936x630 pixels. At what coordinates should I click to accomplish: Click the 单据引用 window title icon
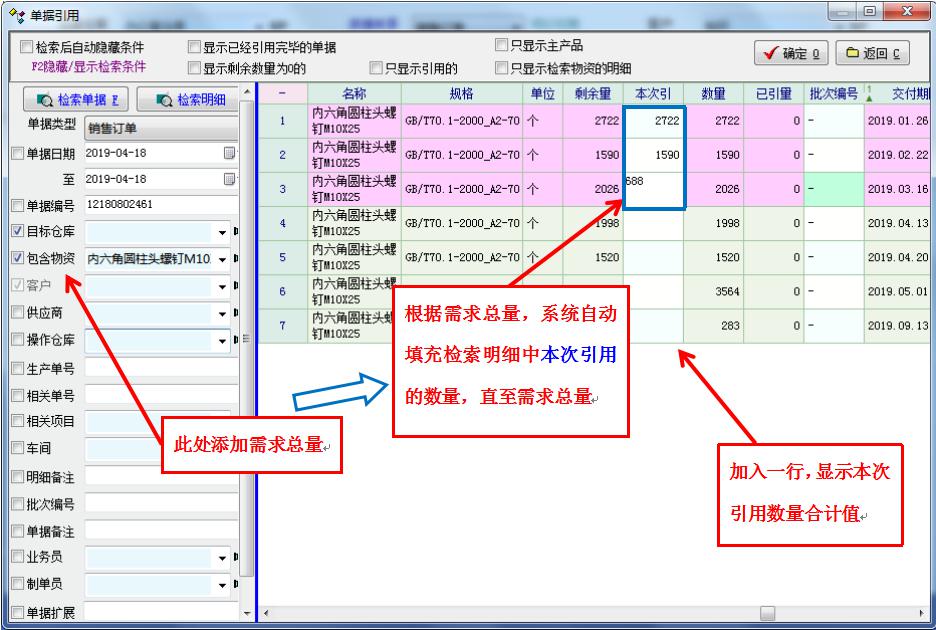coord(15,15)
